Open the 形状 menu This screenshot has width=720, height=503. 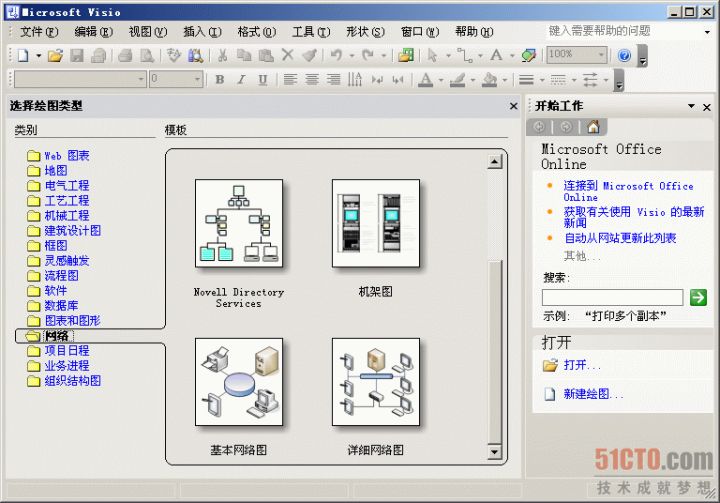[x=366, y=32]
